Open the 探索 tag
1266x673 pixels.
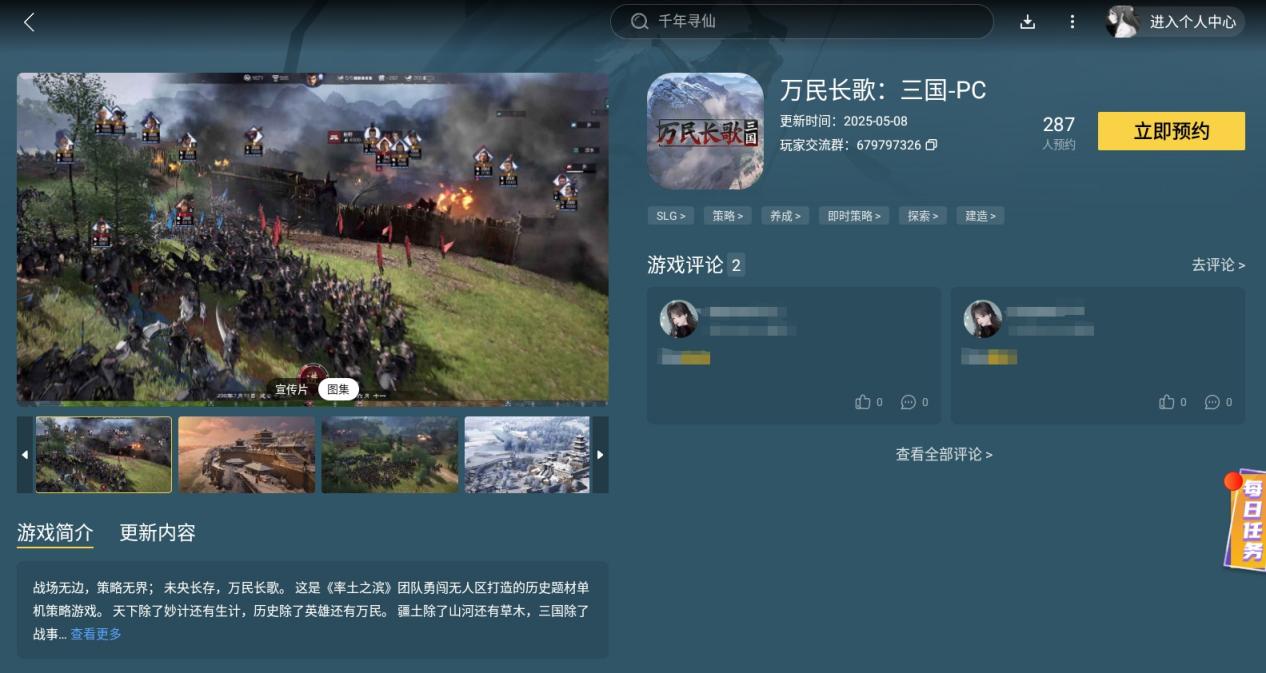922,215
